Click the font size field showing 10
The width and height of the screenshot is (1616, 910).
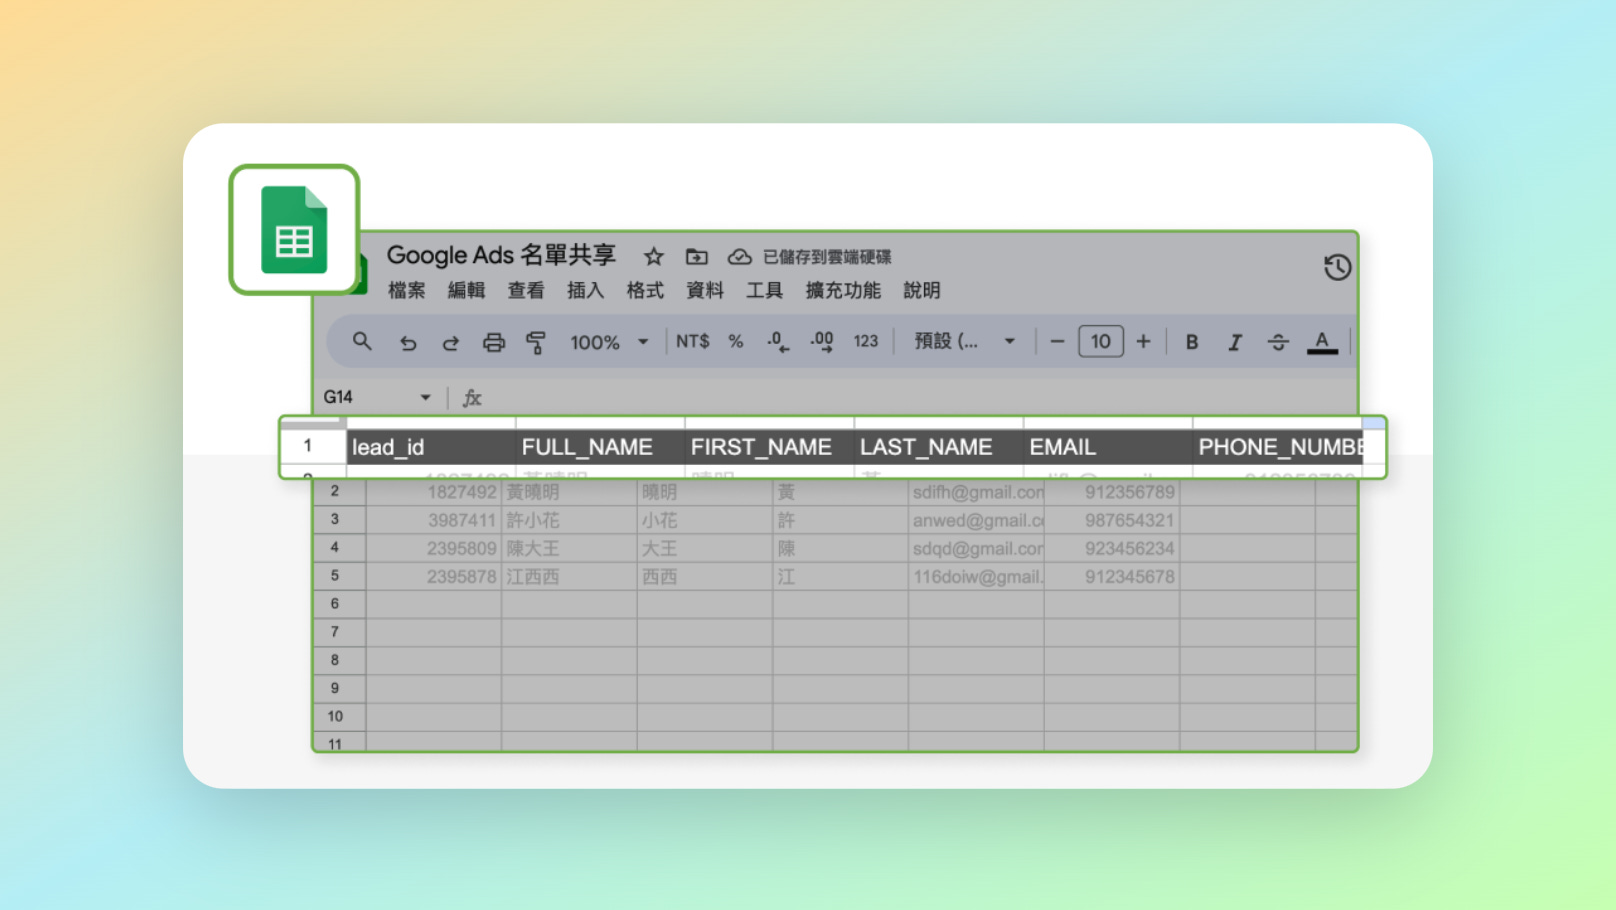(x=1101, y=342)
